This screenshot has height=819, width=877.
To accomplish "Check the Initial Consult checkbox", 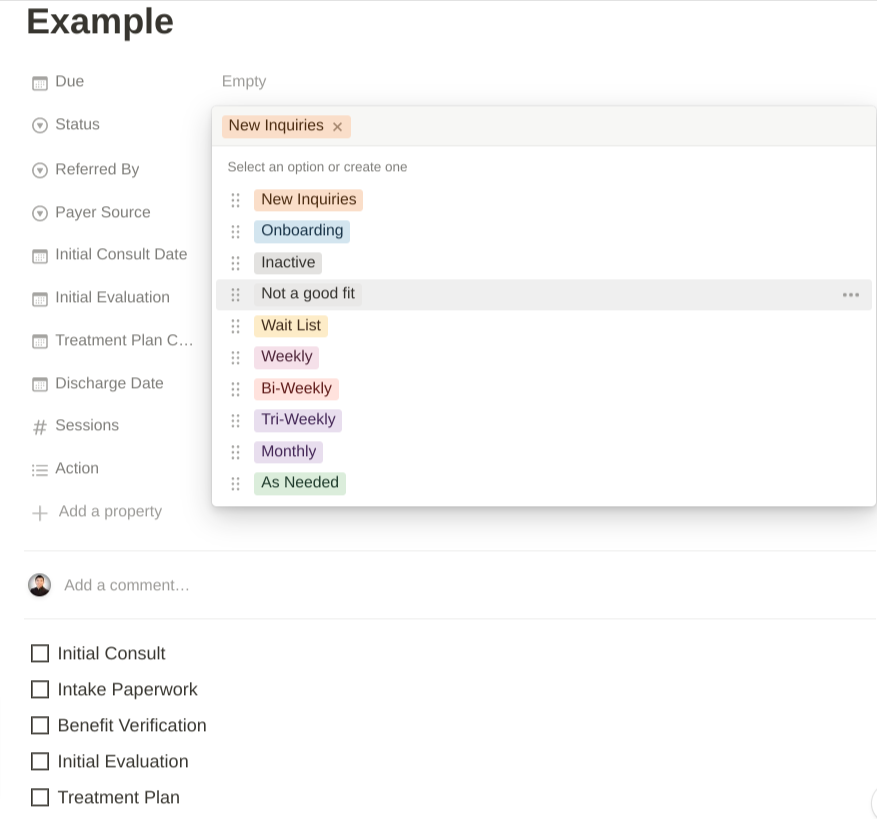I will pos(40,653).
